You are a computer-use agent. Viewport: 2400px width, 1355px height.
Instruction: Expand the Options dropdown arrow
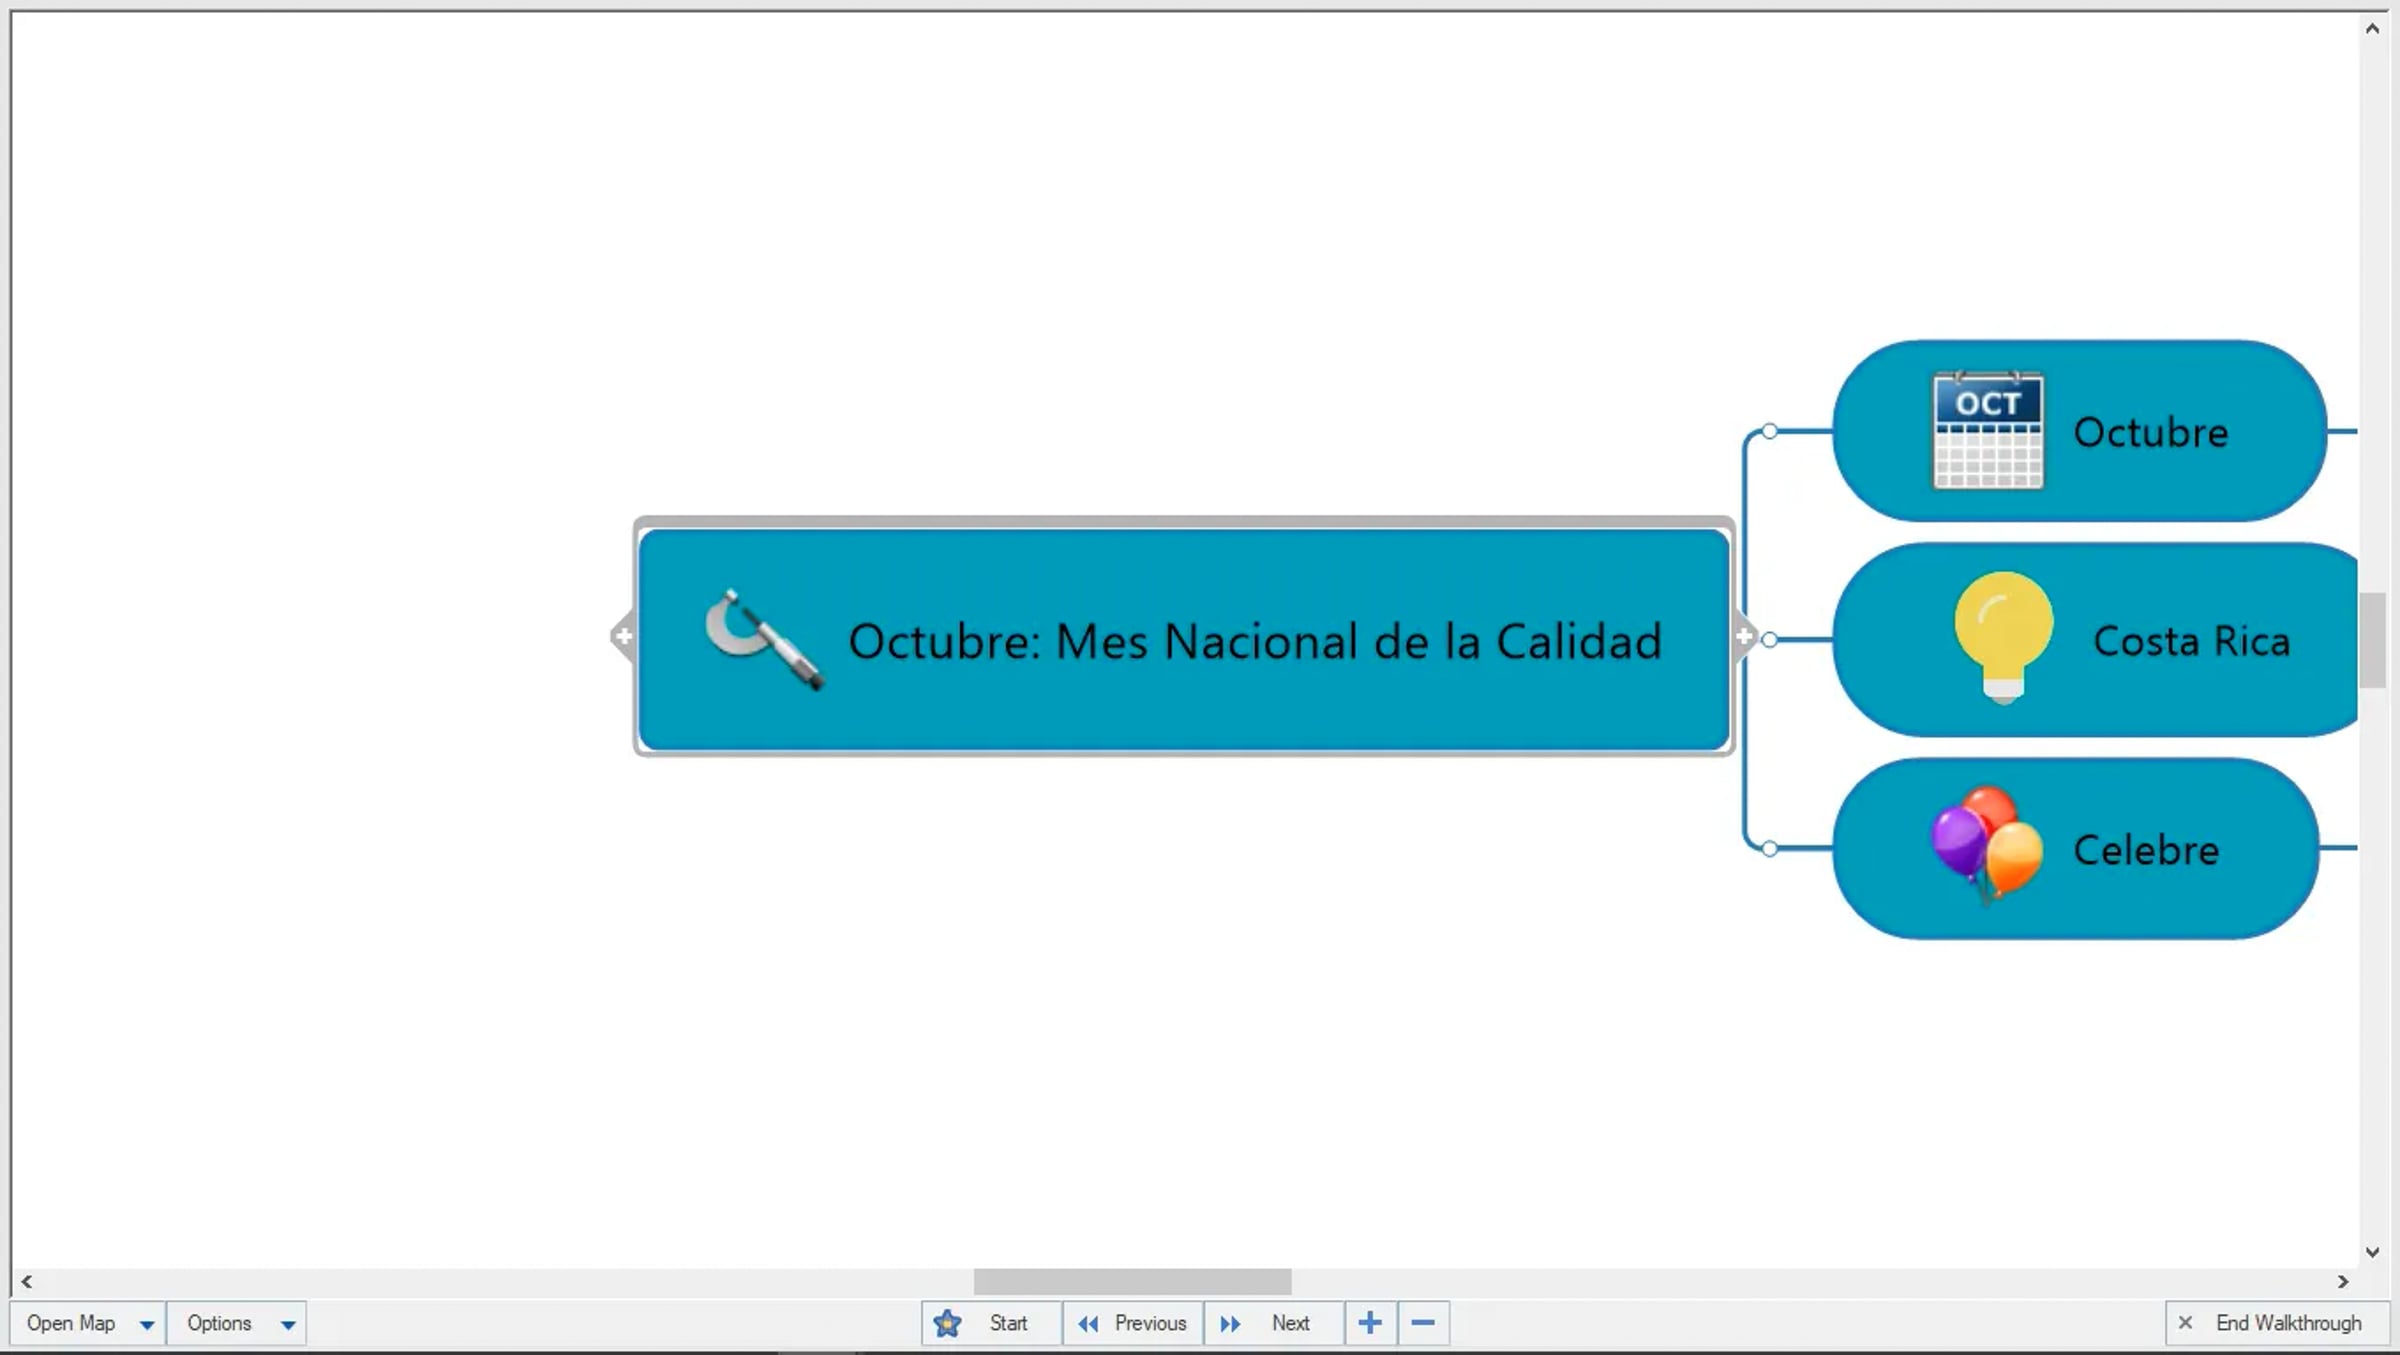pyautogui.click(x=288, y=1324)
